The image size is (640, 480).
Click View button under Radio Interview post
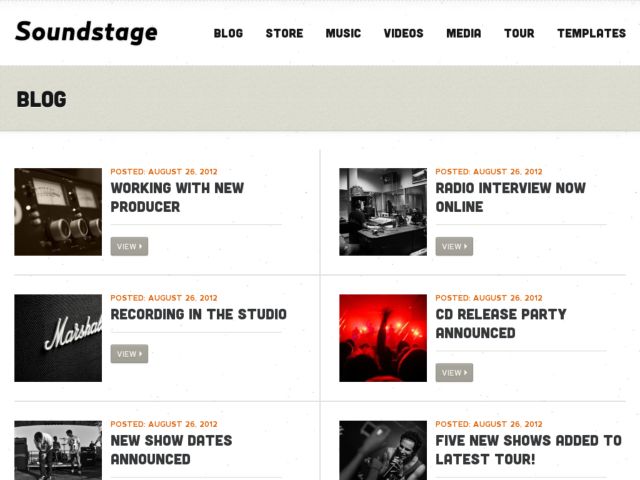click(x=454, y=247)
